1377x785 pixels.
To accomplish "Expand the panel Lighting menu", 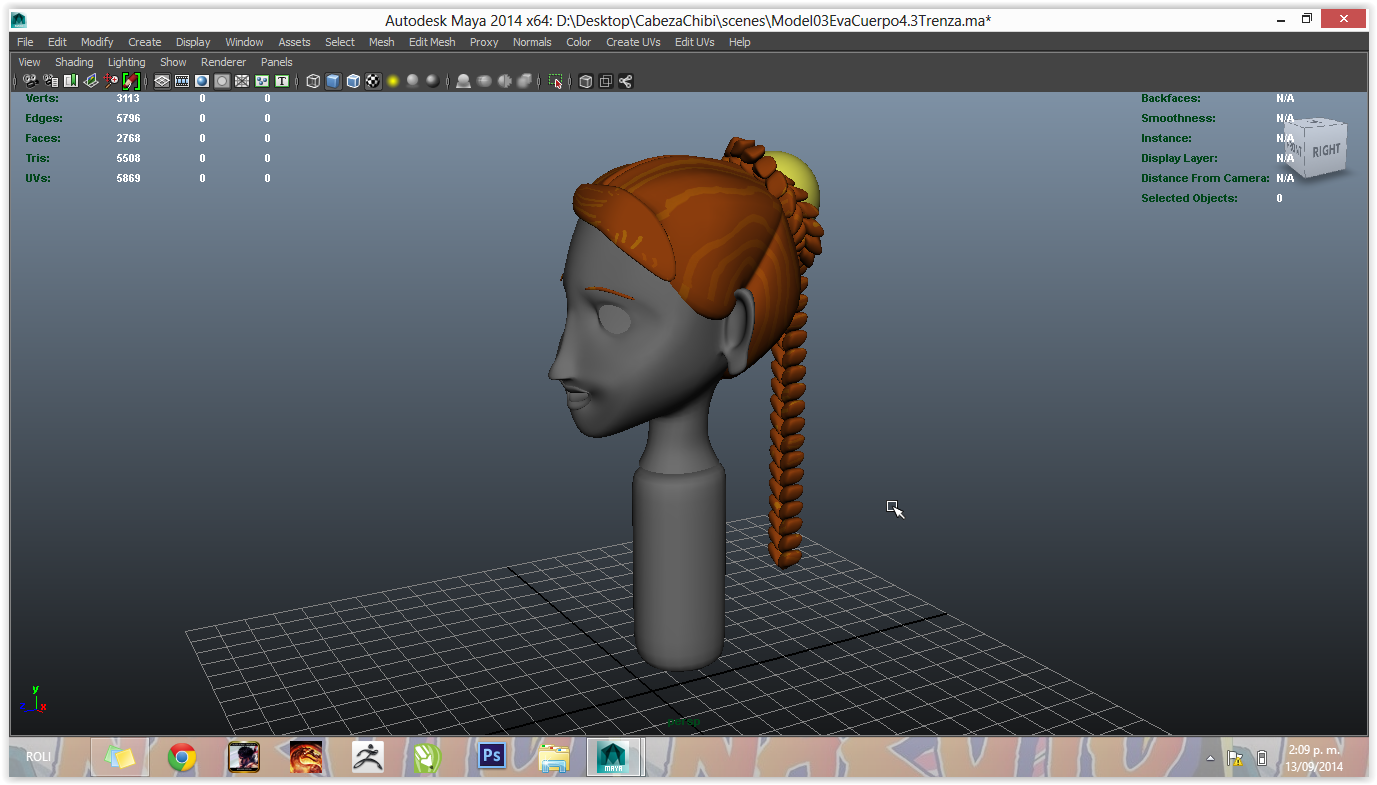I will (126, 62).
